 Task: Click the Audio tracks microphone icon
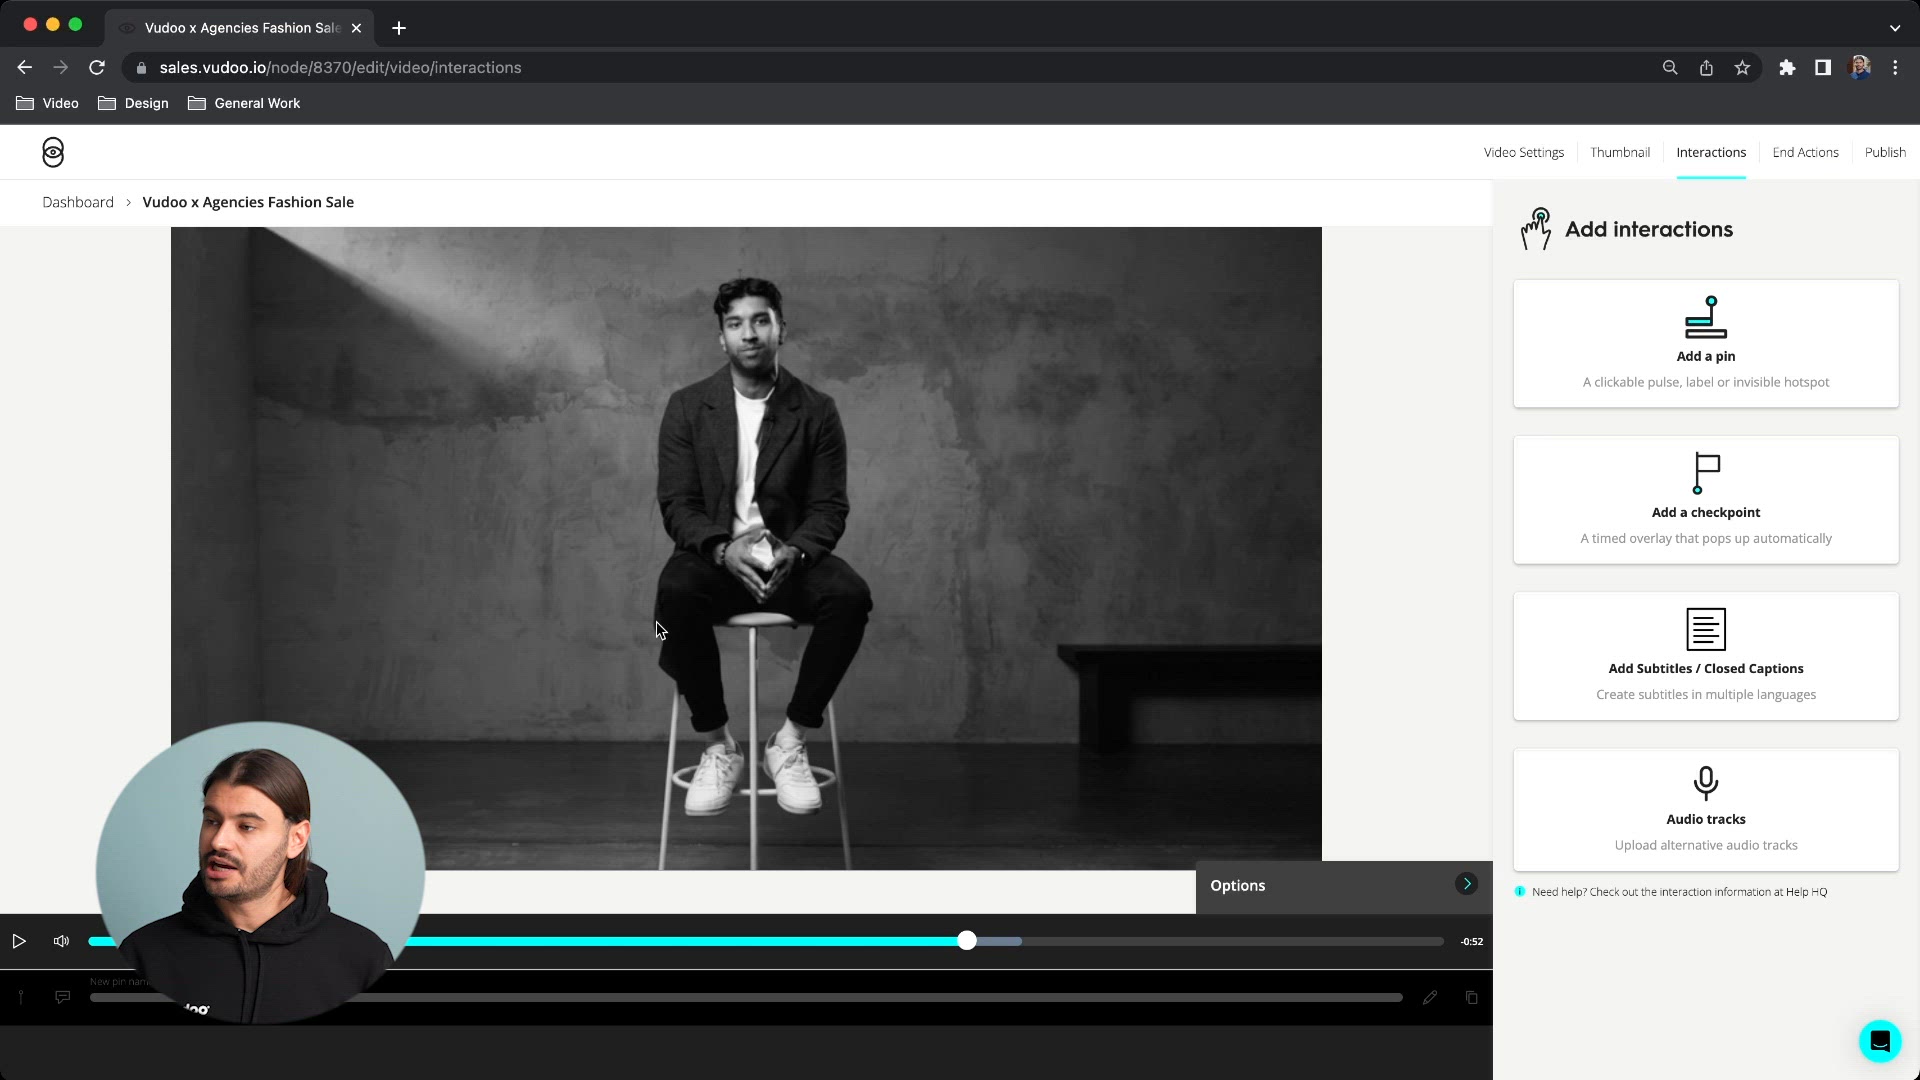coord(1706,784)
